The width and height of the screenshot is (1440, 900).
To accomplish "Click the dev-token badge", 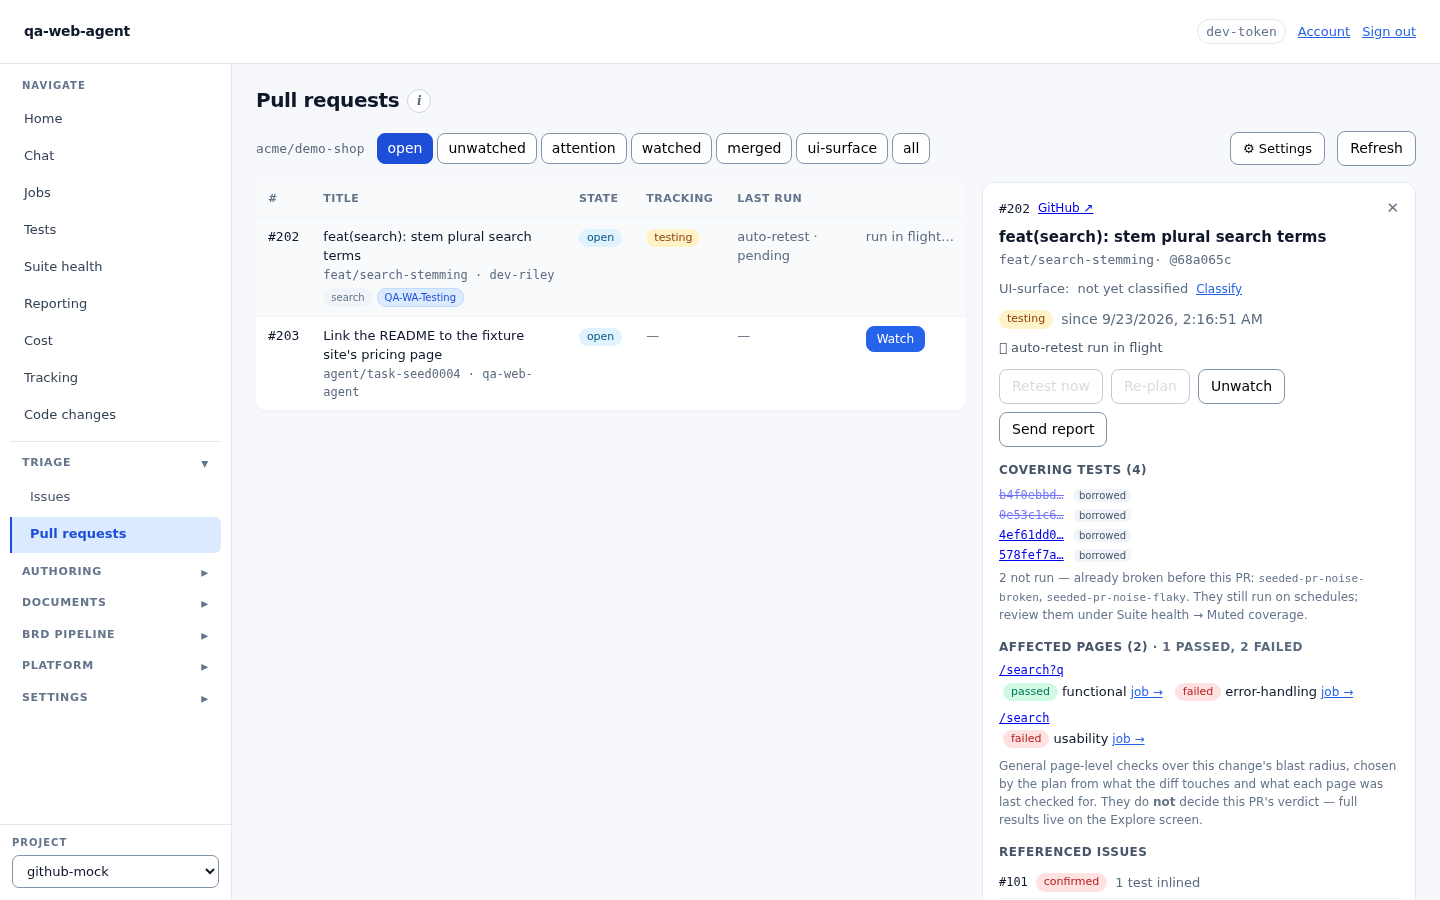I will tap(1241, 32).
